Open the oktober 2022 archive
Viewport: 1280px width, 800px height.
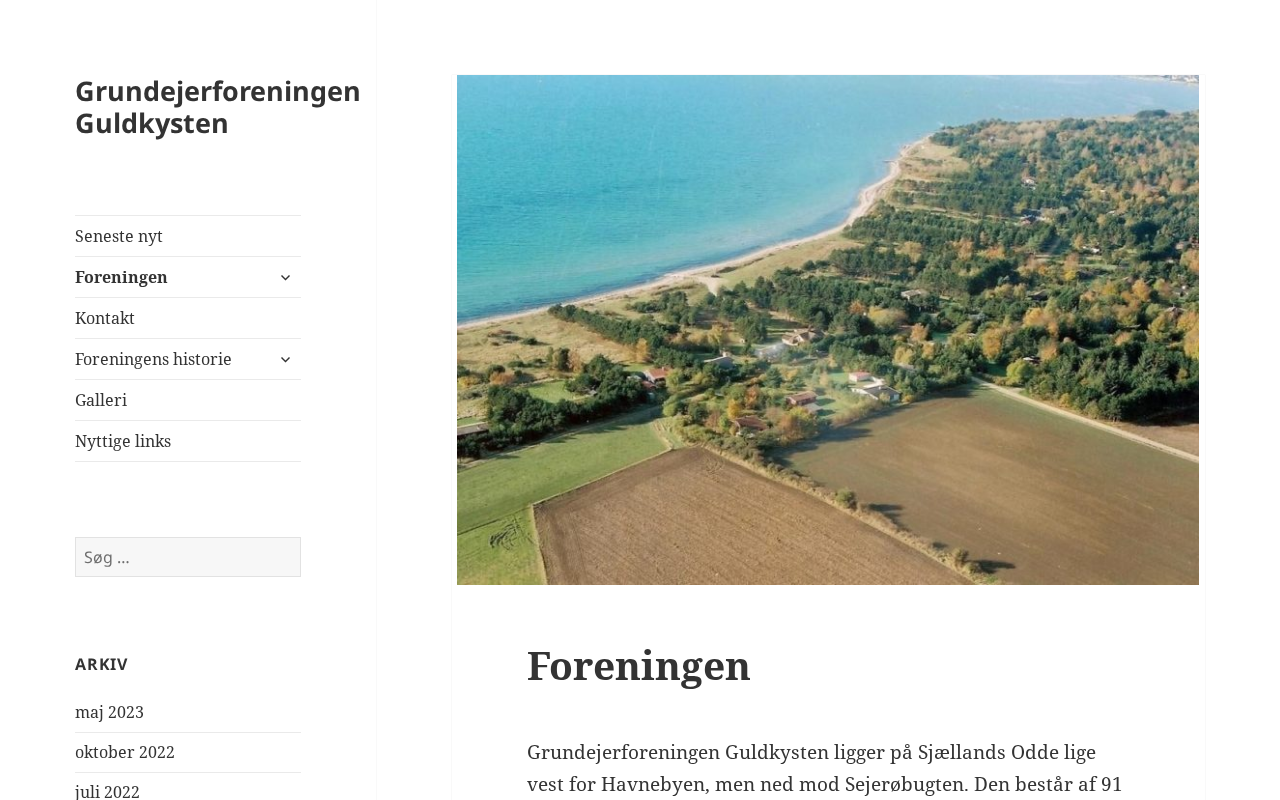pyautogui.click(x=125, y=752)
